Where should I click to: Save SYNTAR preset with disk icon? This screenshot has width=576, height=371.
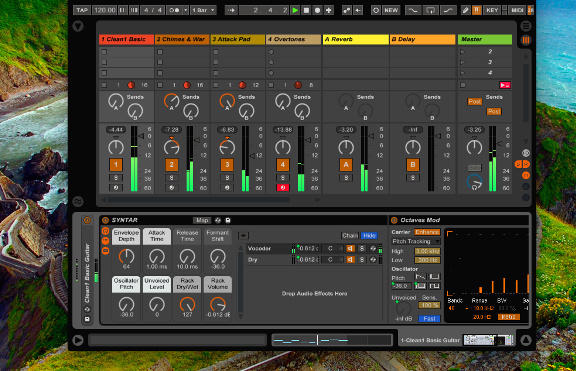228,220
